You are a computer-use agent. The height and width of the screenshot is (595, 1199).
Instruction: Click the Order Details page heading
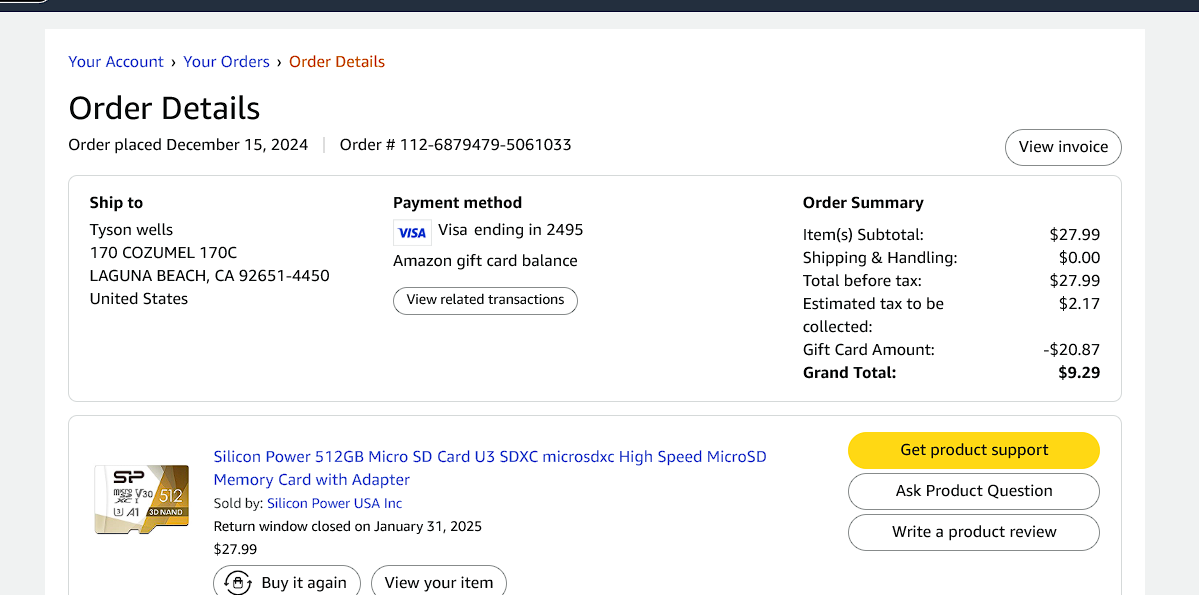(x=164, y=108)
